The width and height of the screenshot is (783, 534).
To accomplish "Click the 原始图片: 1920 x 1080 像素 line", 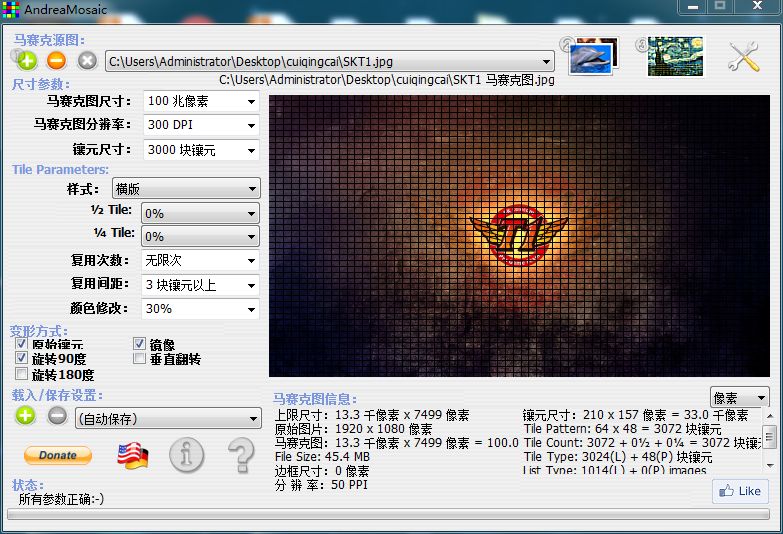I will point(354,429).
